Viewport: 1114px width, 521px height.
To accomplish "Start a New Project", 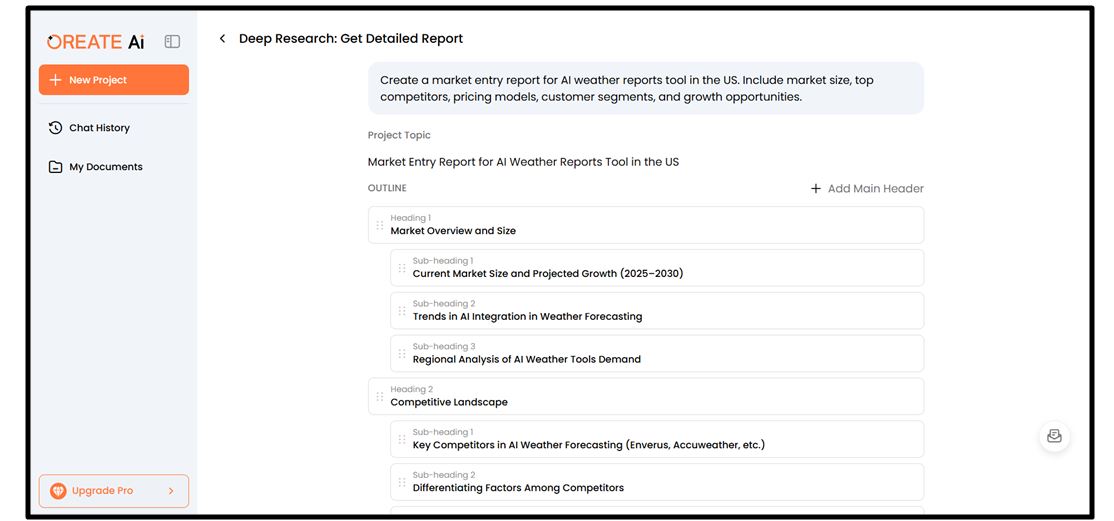I will (114, 80).
